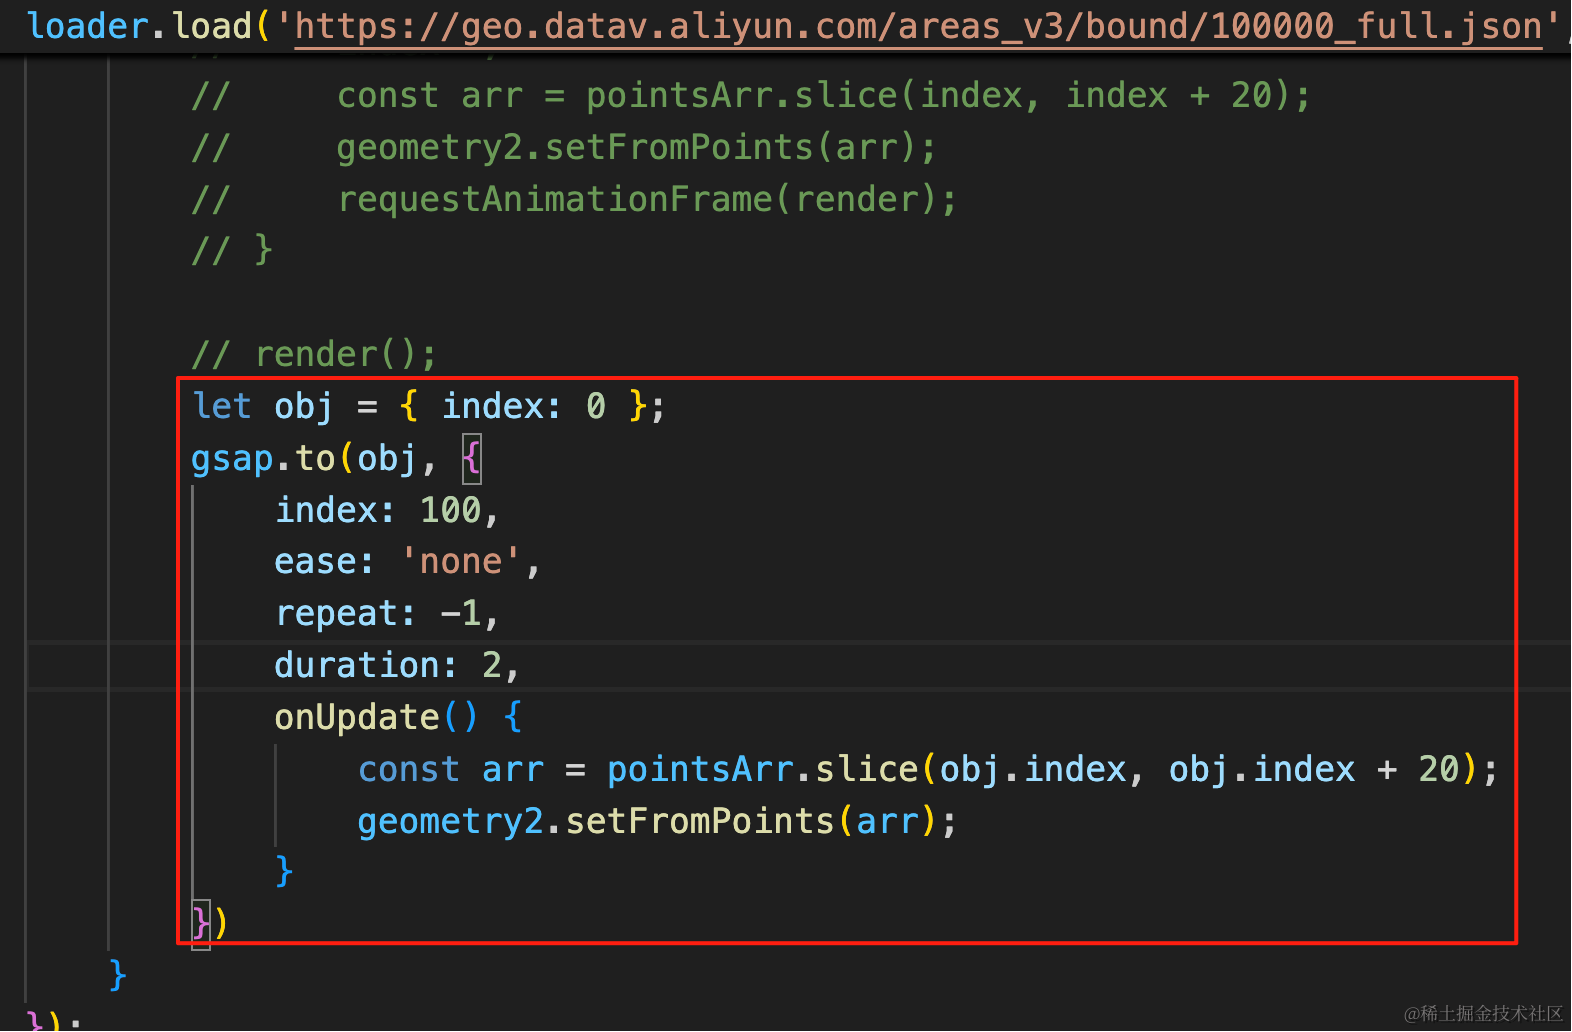Click the 'repeat: -1,' property line
1572x1032 pixels.
(x=387, y=614)
